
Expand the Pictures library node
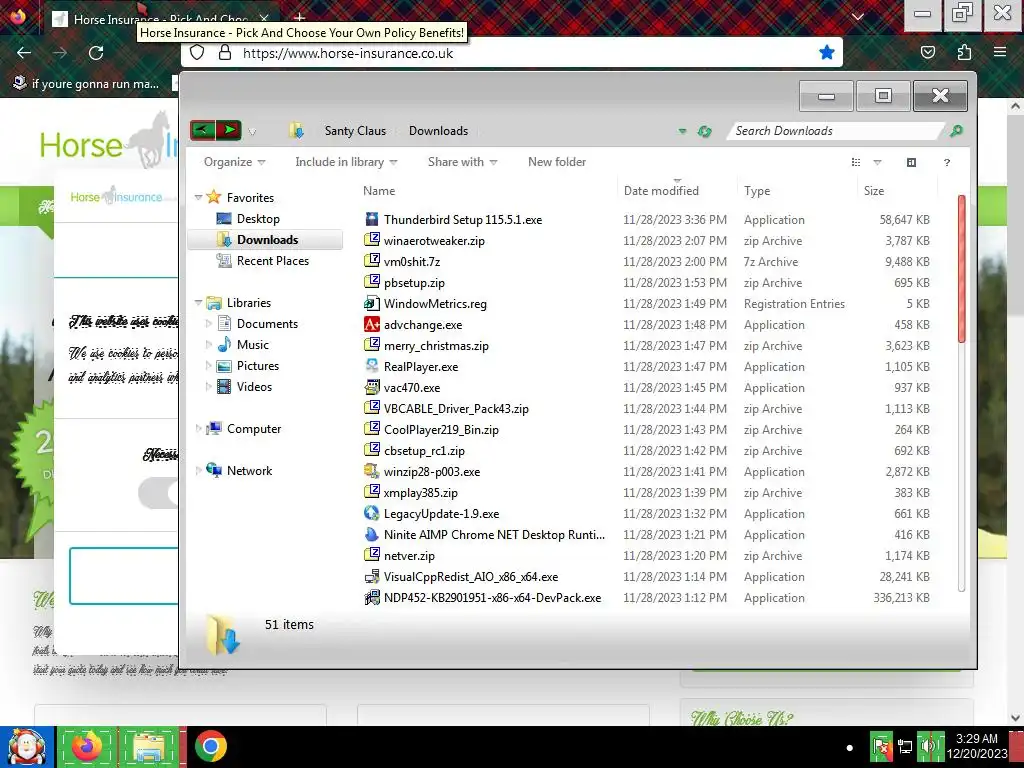coord(208,366)
